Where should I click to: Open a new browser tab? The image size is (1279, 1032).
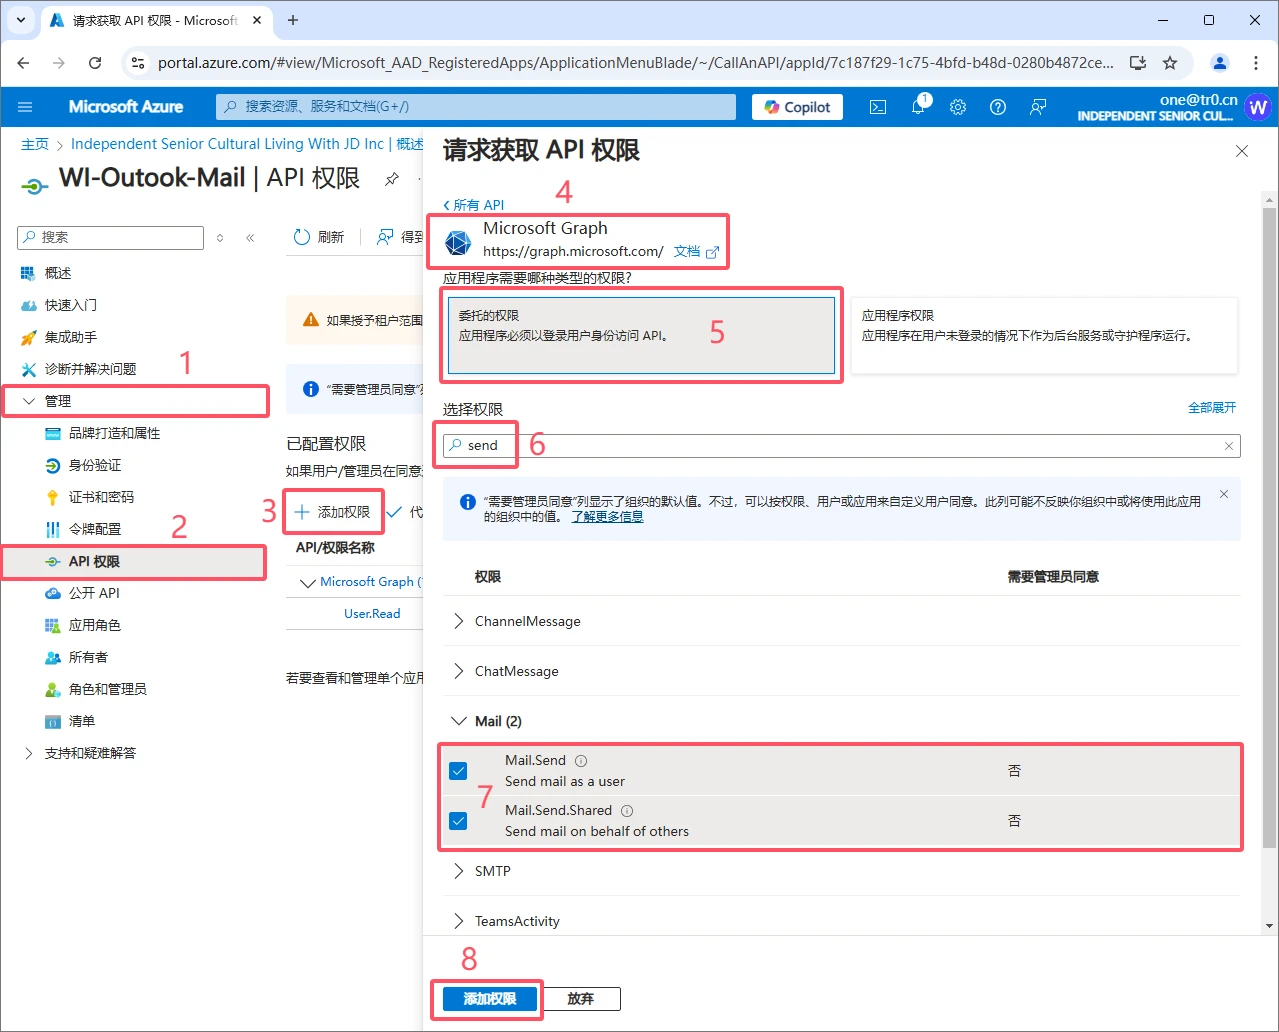pyautogui.click(x=293, y=20)
